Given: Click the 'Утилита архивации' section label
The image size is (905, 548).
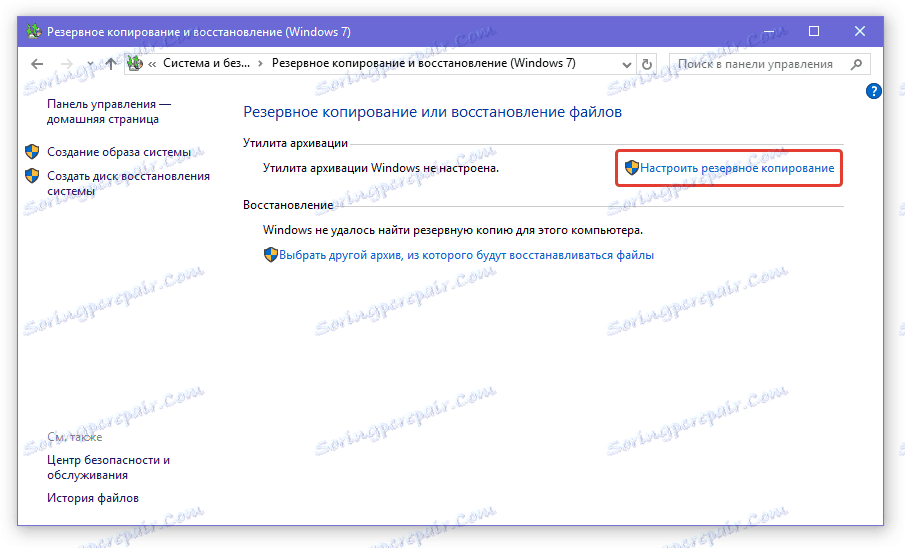Looking at the screenshot, I should click(296, 143).
